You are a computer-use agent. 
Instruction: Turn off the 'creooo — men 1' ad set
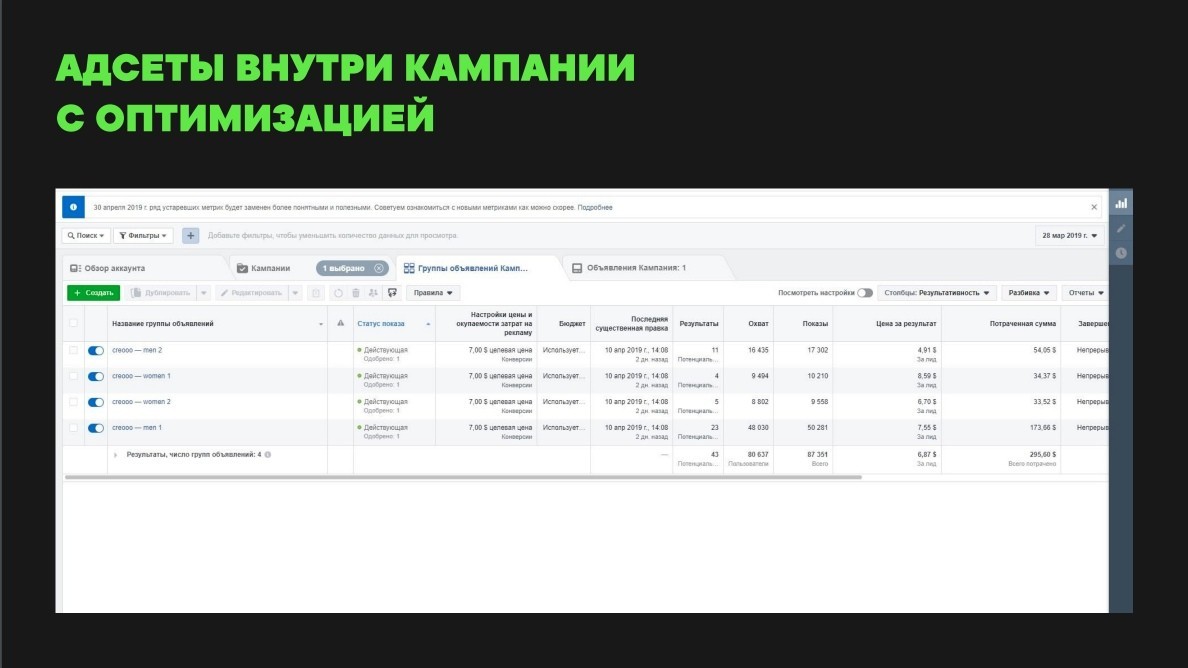coord(95,428)
